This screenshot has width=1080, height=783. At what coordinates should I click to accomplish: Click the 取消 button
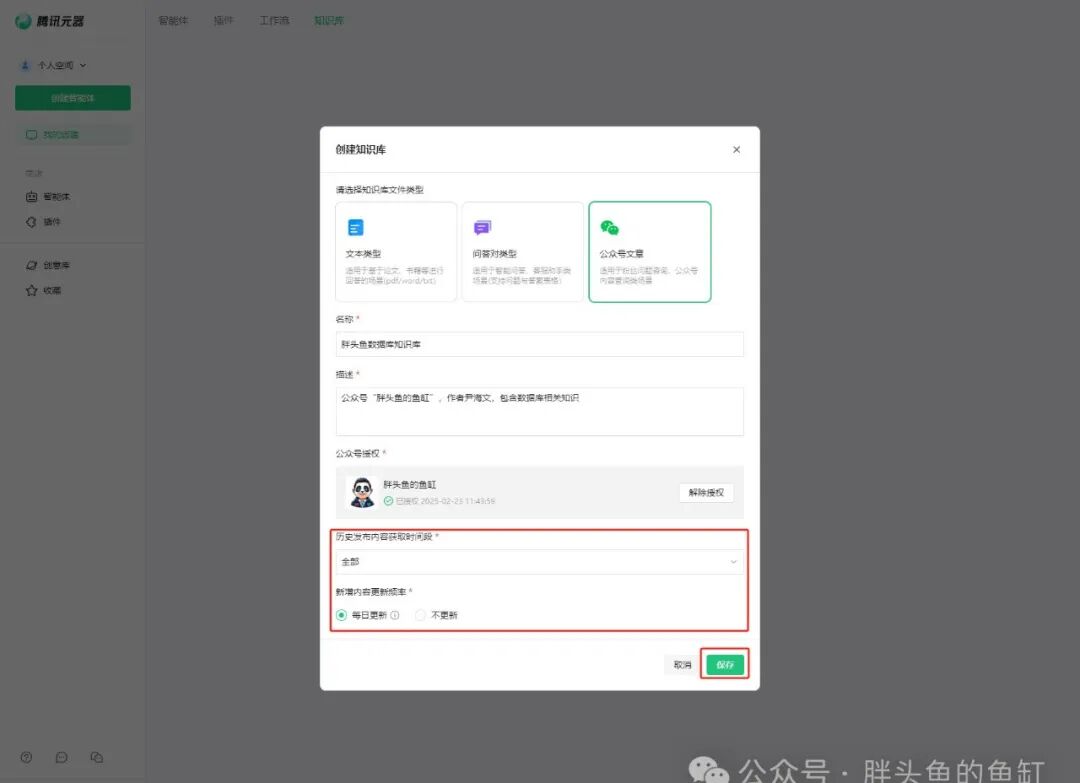point(682,665)
